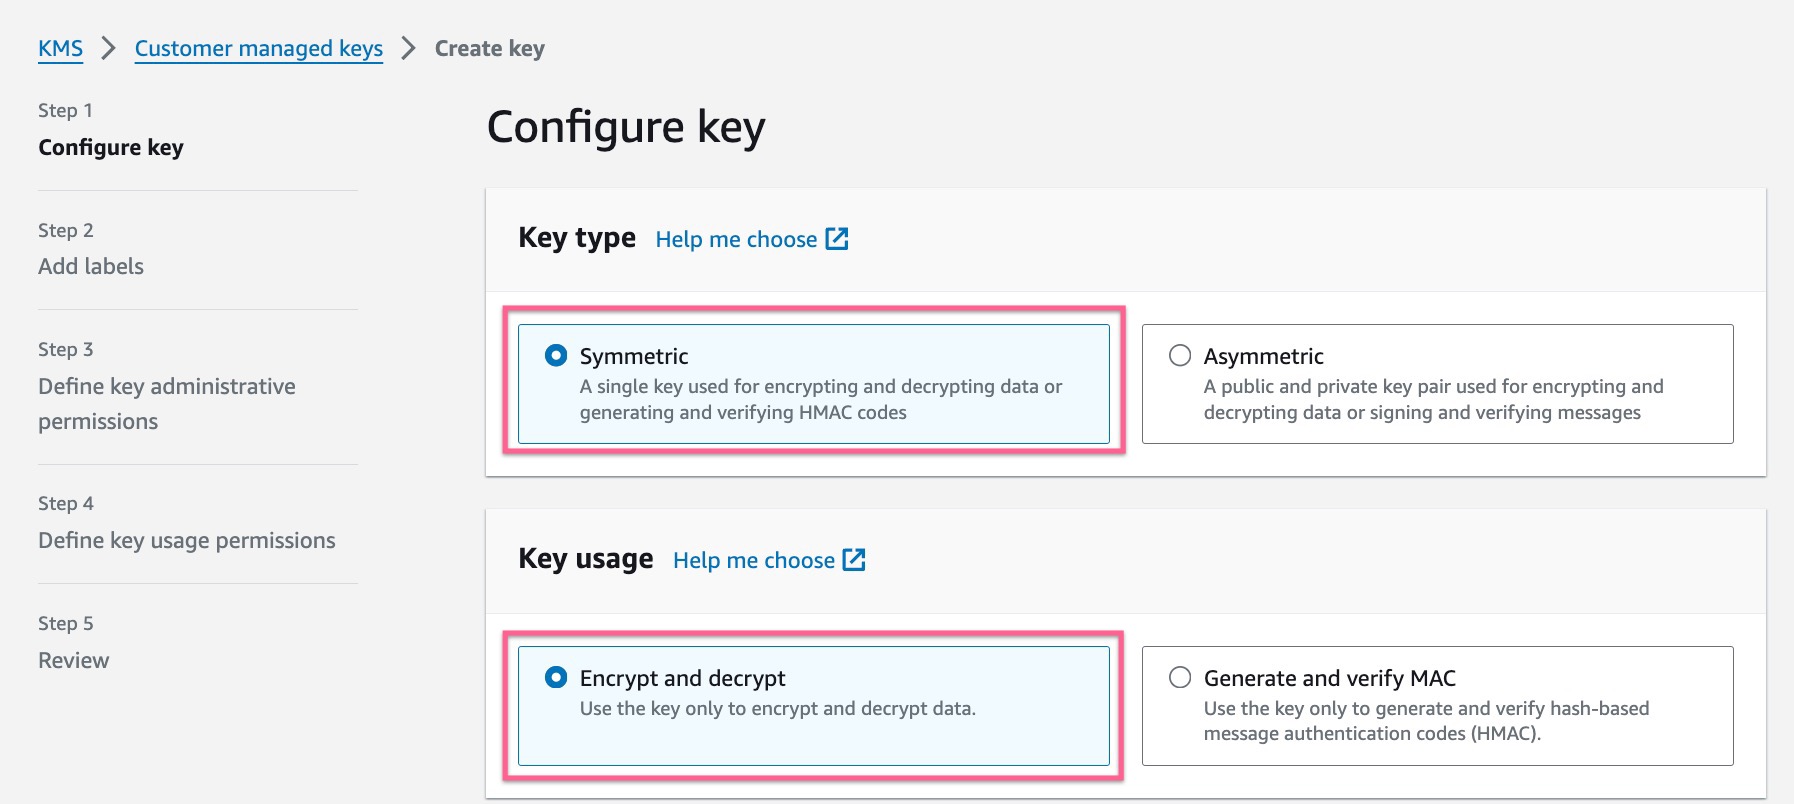The width and height of the screenshot is (1794, 804).
Task: Select the Symmetric key type radio button
Action: click(556, 355)
